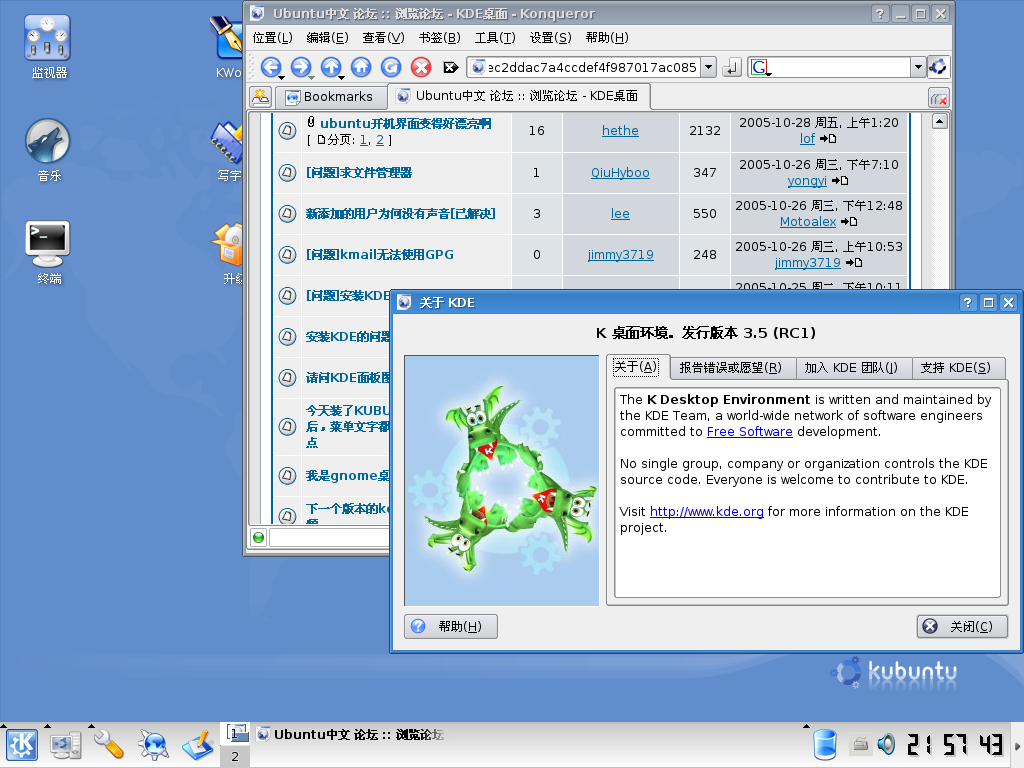Switch to the Bookmarks tab
Image resolution: width=1024 pixels, height=768 pixels.
coord(330,97)
